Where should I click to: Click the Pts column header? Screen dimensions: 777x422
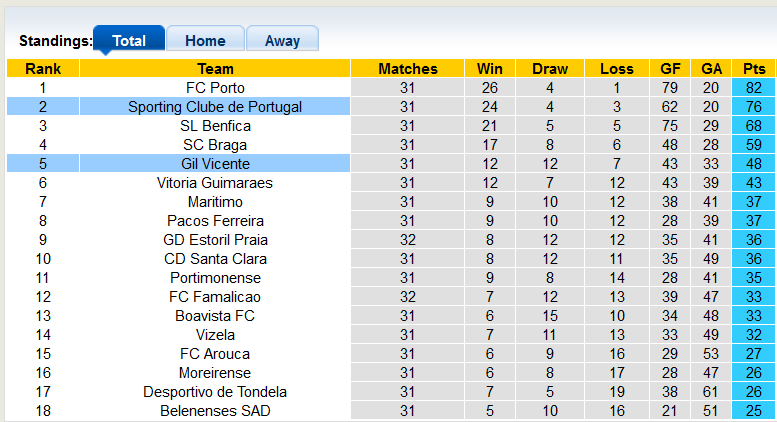tap(754, 69)
